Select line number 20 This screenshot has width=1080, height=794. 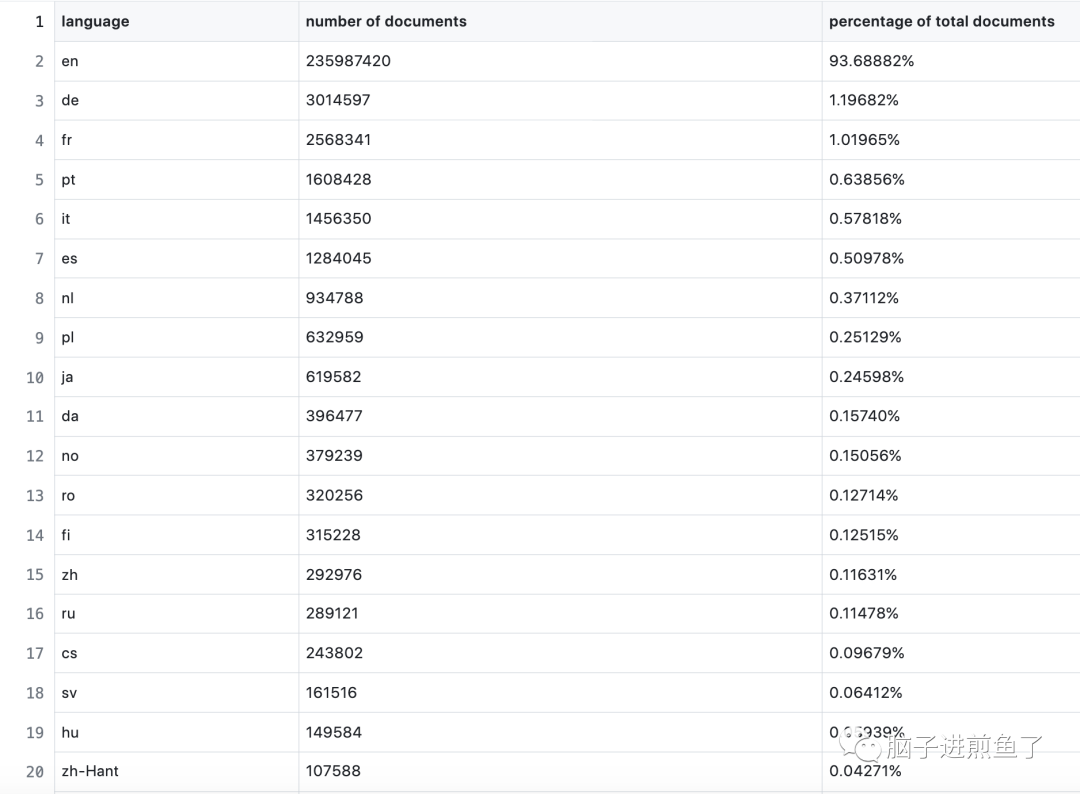pos(35,771)
